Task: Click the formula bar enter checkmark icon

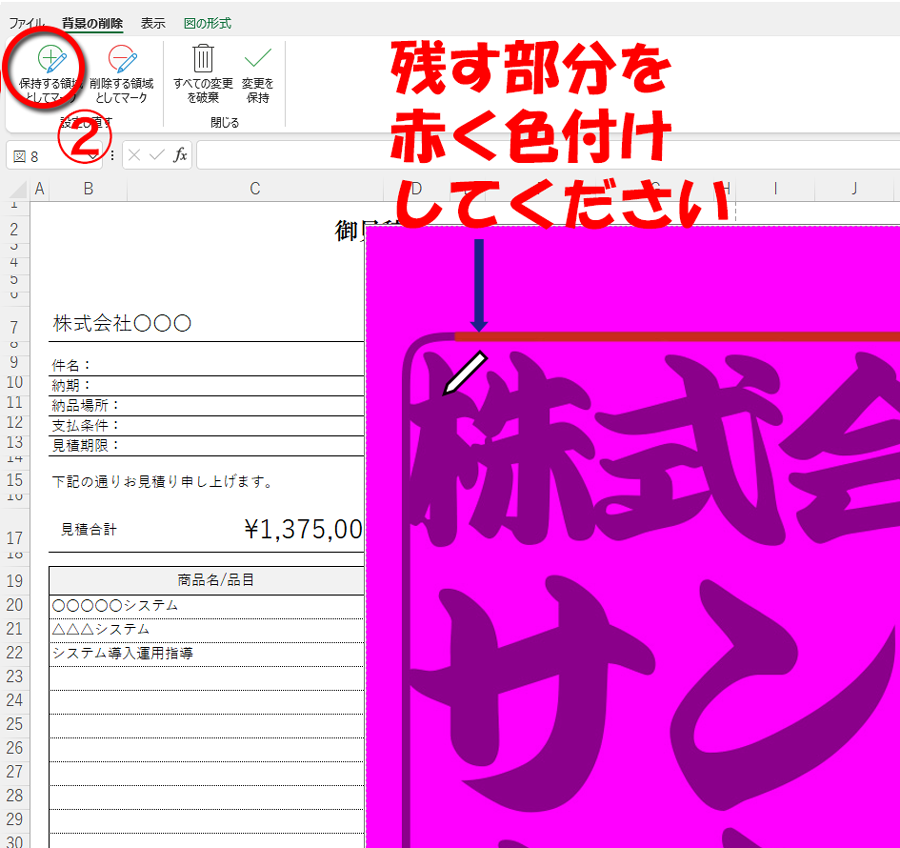Action: (x=157, y=155)
